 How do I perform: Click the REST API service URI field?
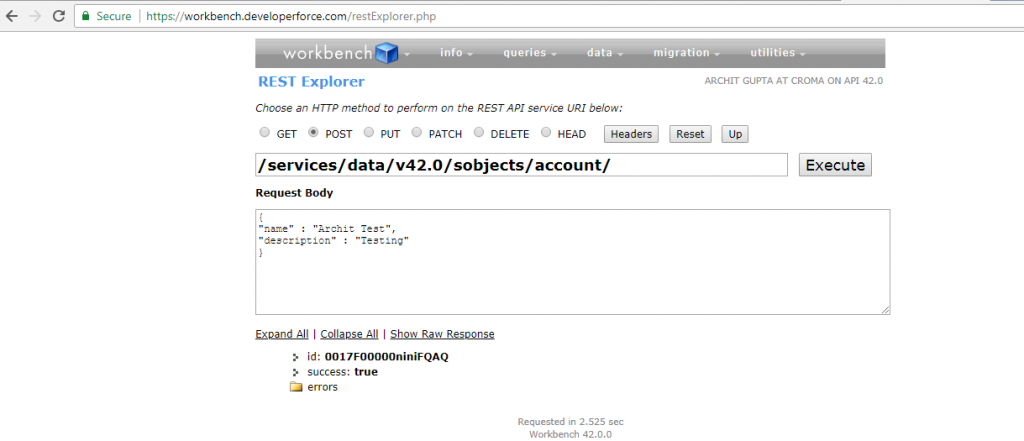(521, 165)
